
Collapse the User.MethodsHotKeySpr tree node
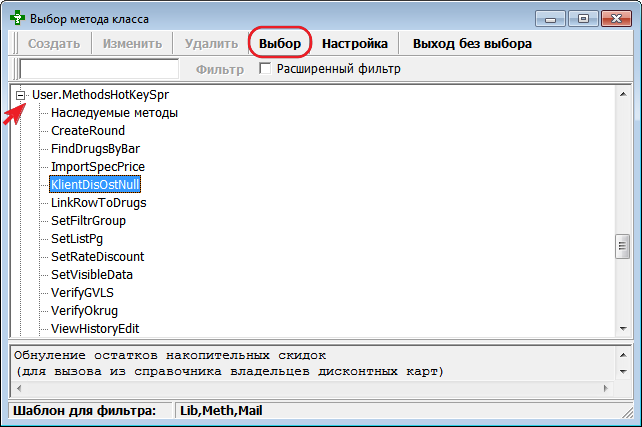click(x=19, y=95)
